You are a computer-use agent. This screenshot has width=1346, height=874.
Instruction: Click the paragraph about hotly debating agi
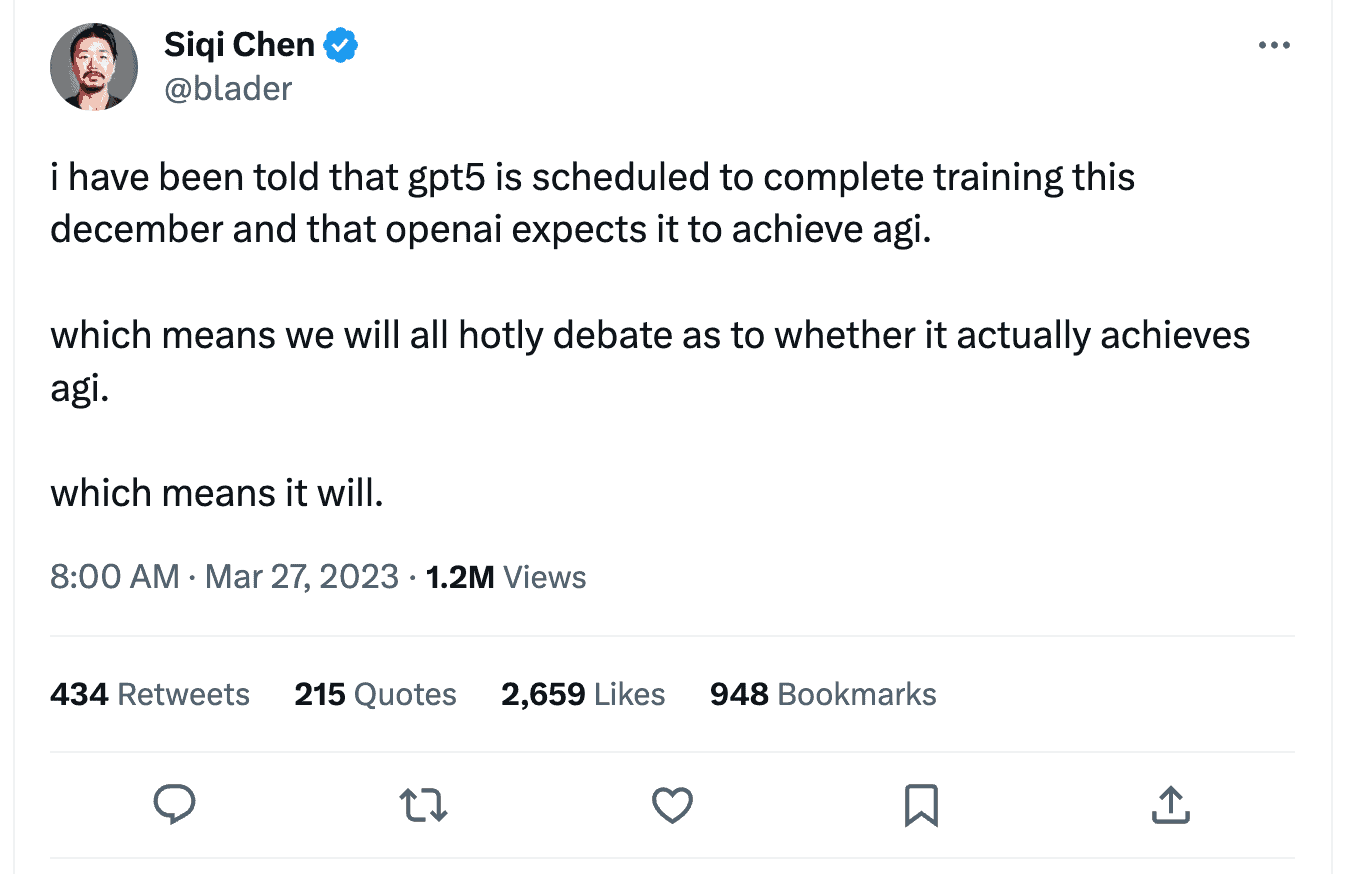click(x=650, y=360)
